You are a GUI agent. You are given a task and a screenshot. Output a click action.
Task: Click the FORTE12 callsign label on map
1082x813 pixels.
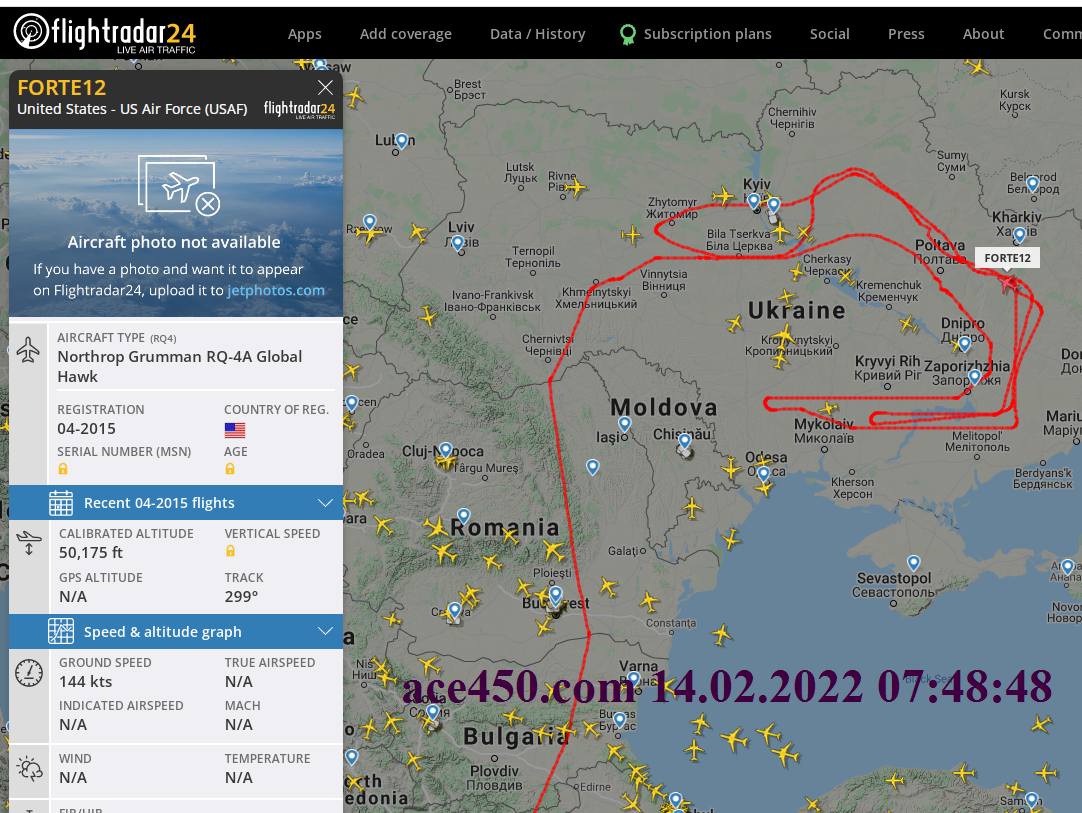[x=1007, y=257]
